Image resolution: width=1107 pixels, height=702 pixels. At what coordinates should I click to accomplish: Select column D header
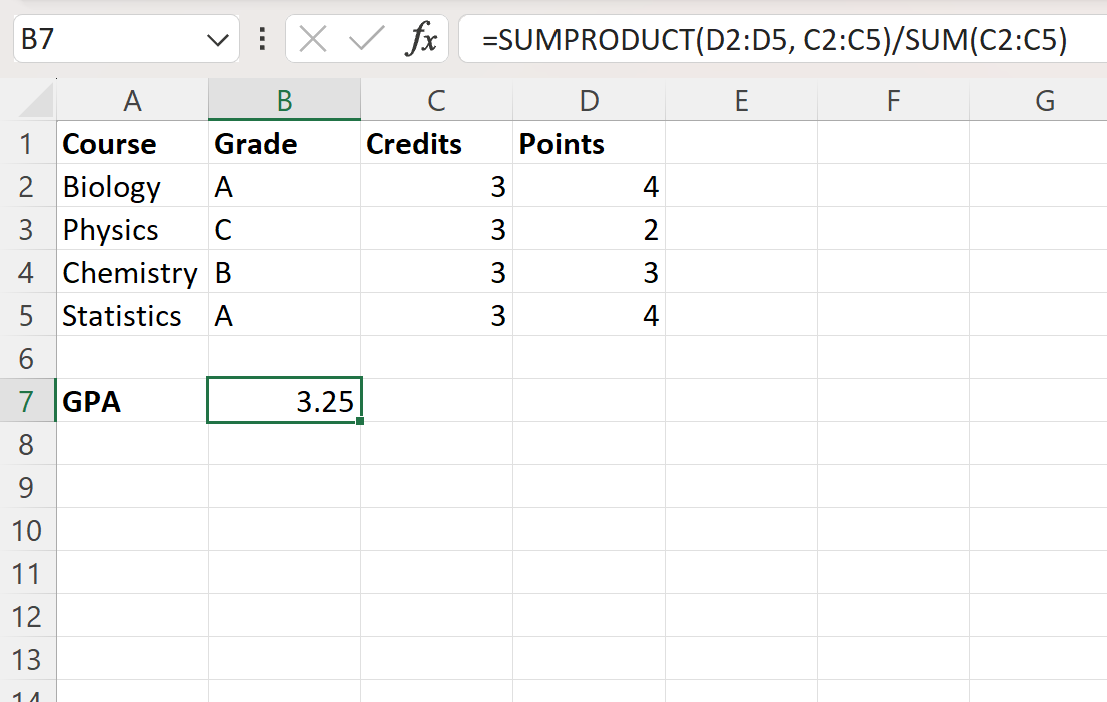point(589,100)
